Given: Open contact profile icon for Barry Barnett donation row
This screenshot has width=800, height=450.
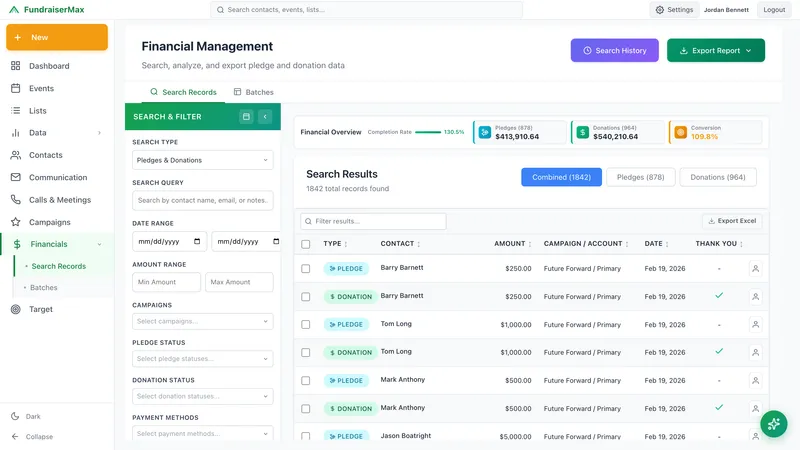Looking at the screenshot, I should (x=756, y=296).
